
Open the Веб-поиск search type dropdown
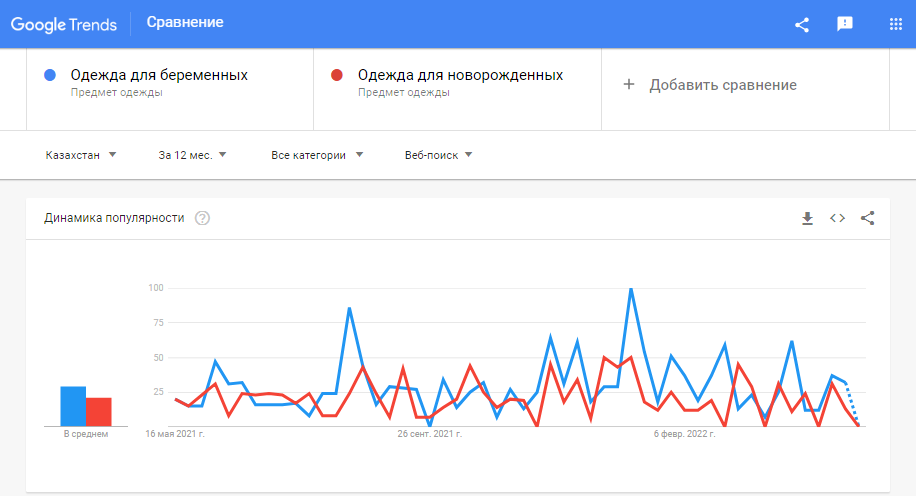(x=438, y=155)
